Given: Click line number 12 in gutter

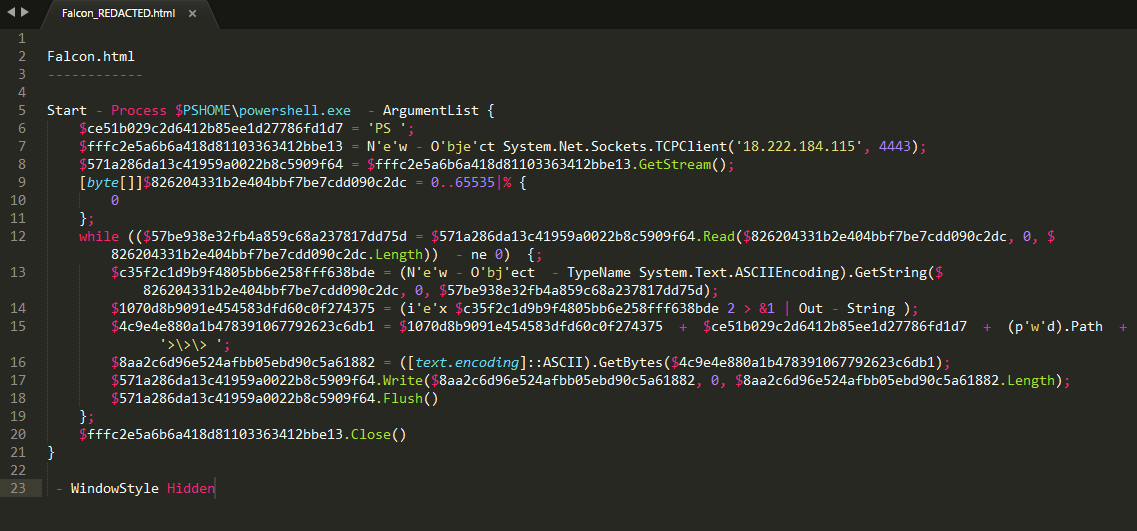Looking at the screenshot, I should click(18, 236).
